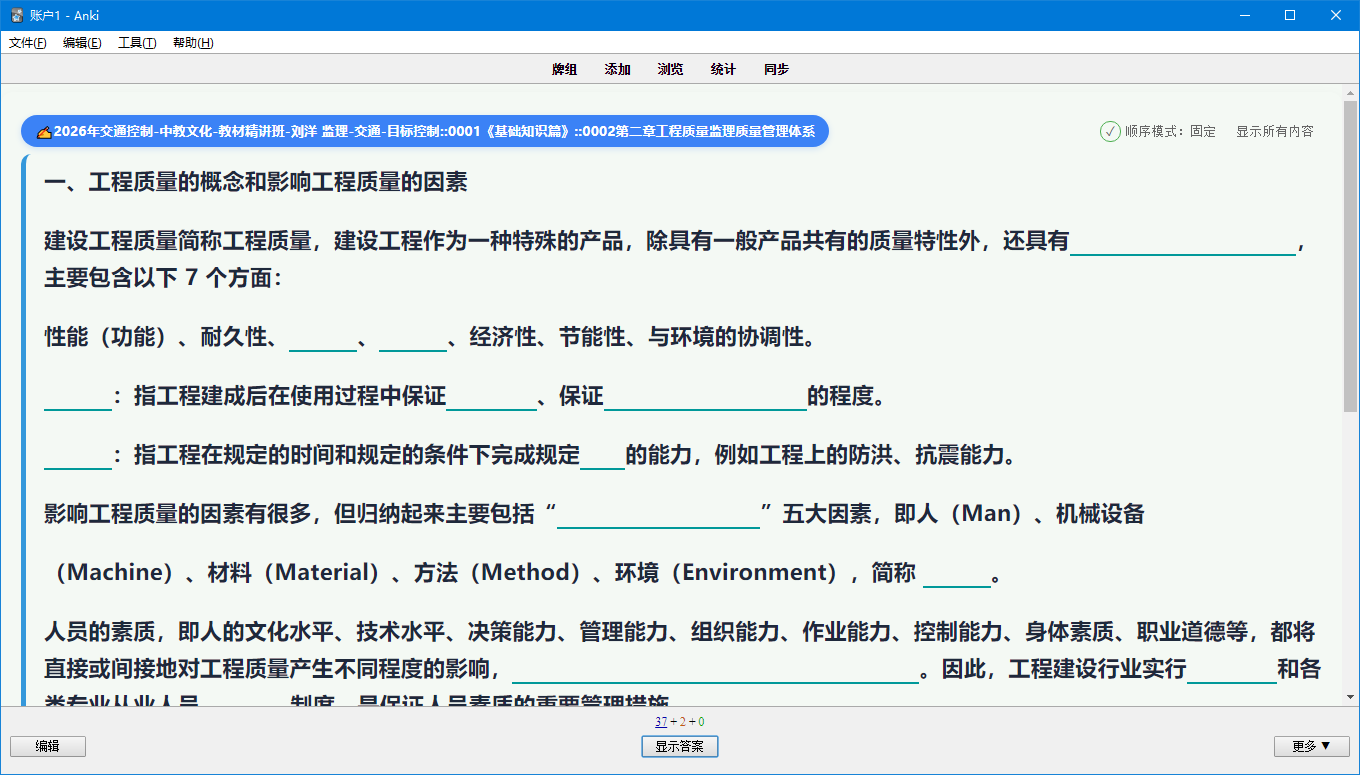Screen dimensions: 1360x775
Task: Open the 浏览 browser
Action: tap(671, 69)
